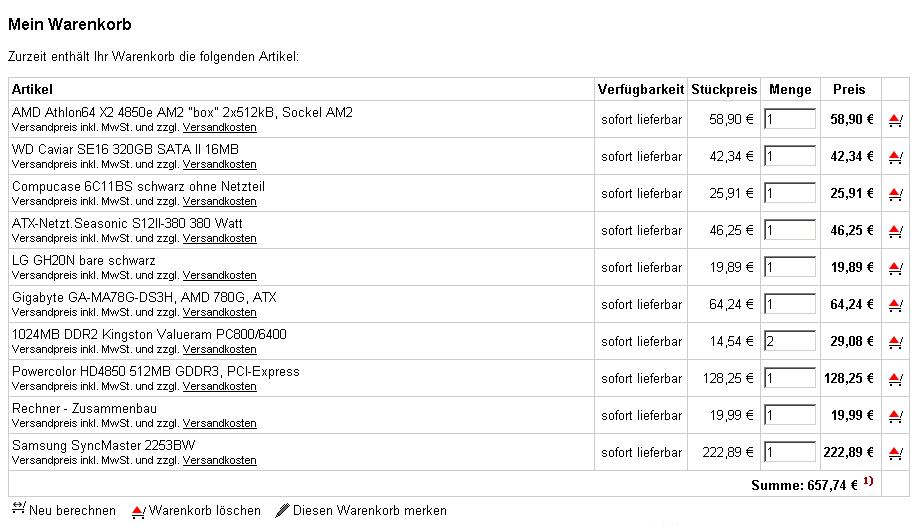Remove Kingston Valueram RAM from cart
The height and width of the screenshot is (526, 918).
[895, 341]
